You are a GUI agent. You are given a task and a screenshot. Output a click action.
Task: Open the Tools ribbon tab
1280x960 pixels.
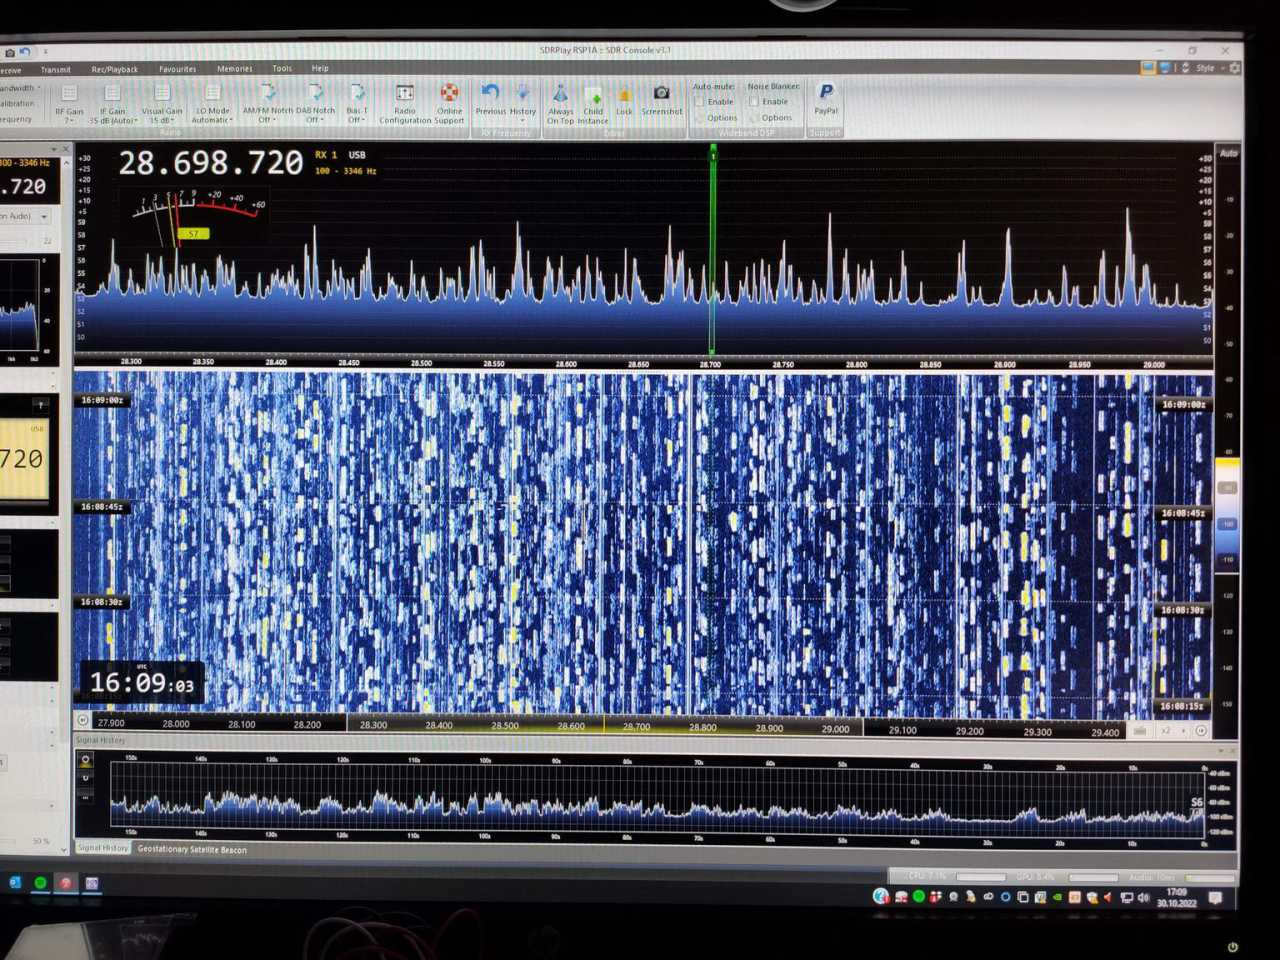click(x=283, y=69)
